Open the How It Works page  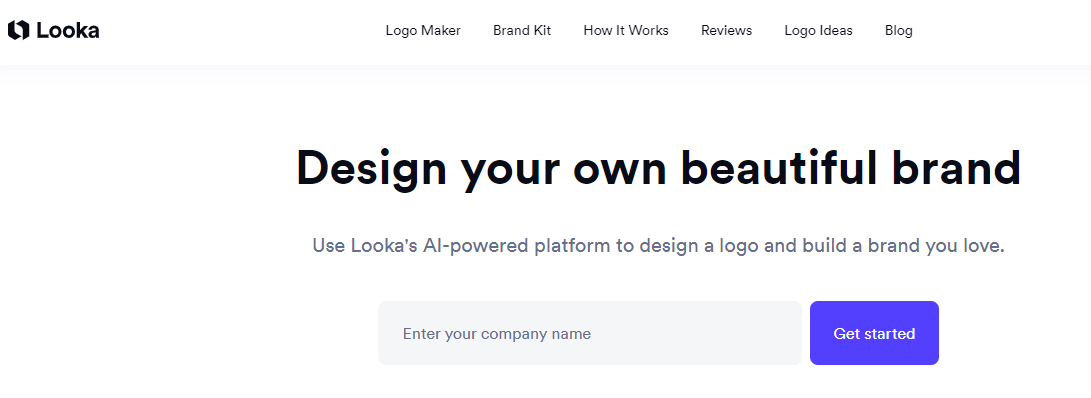tap(626, 31)
